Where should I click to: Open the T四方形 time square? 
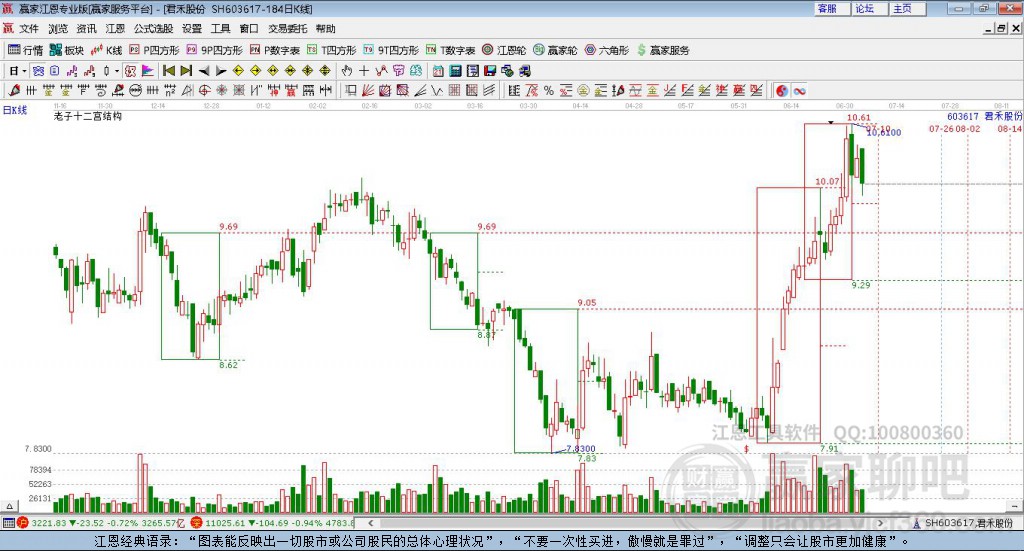click(331, 50)
